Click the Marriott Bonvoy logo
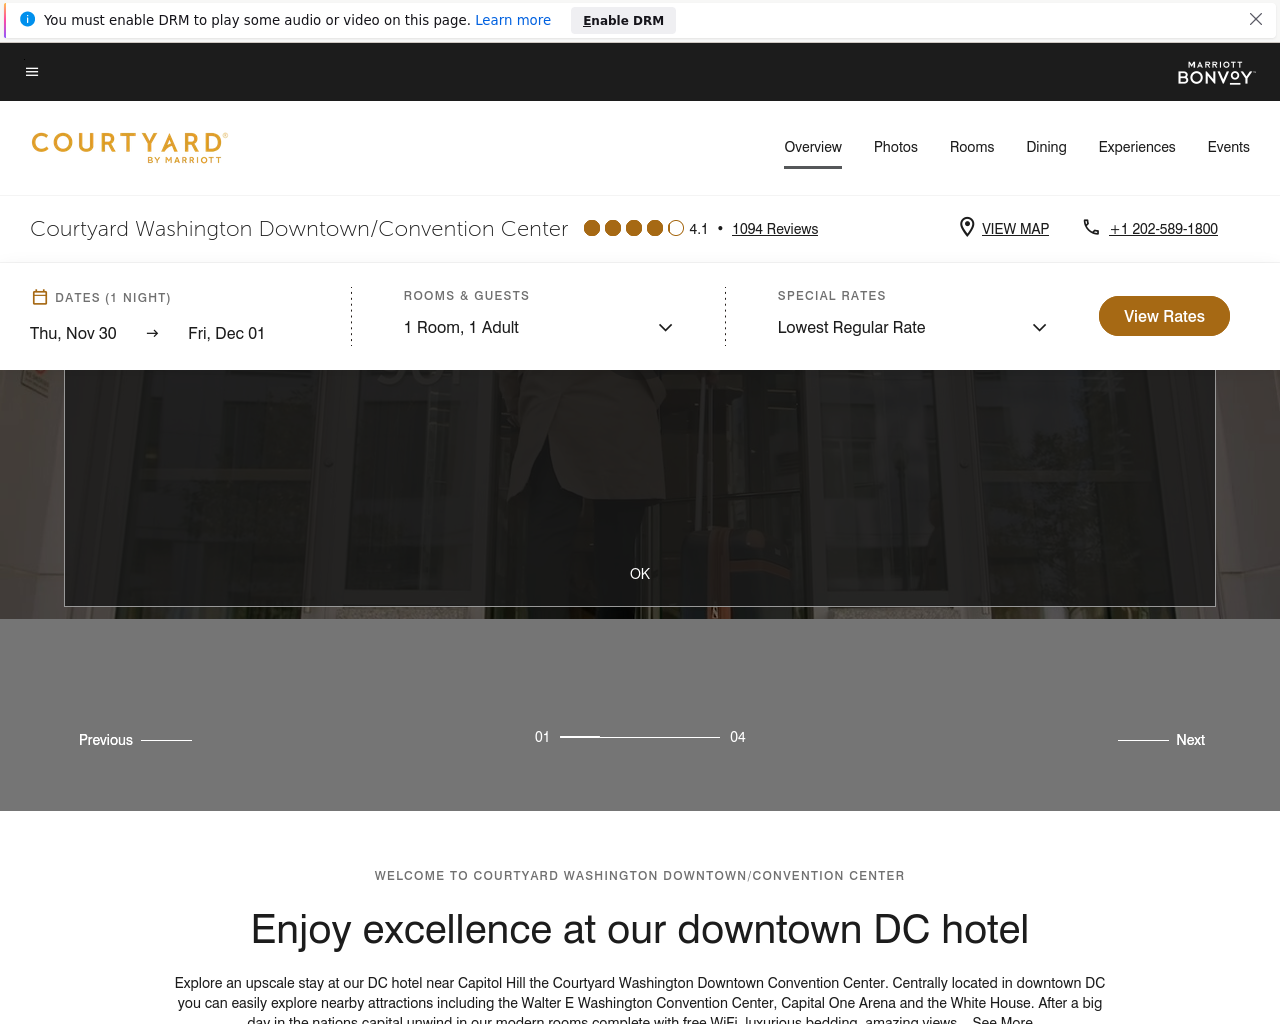This screenshot has height=1024, width=1280. tap(1216, 73)
